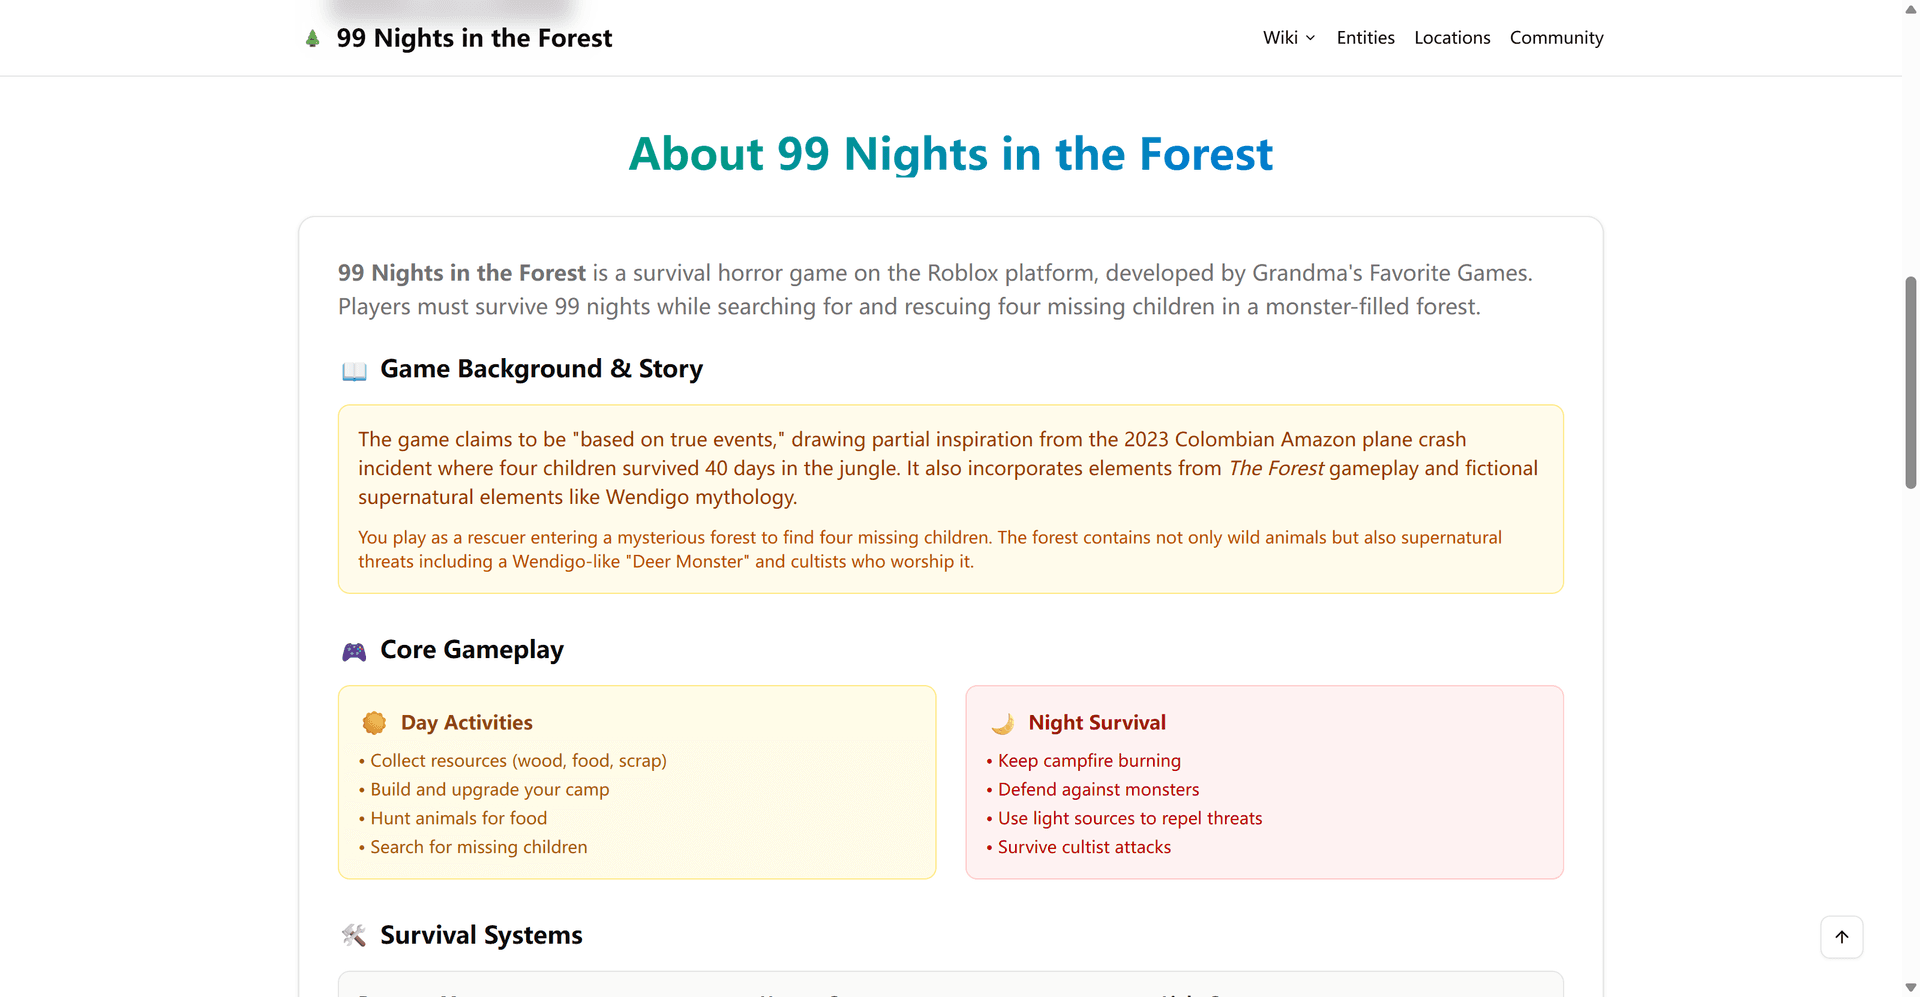
Task: Switch to the Community section
Action: tap(1556, 37)
